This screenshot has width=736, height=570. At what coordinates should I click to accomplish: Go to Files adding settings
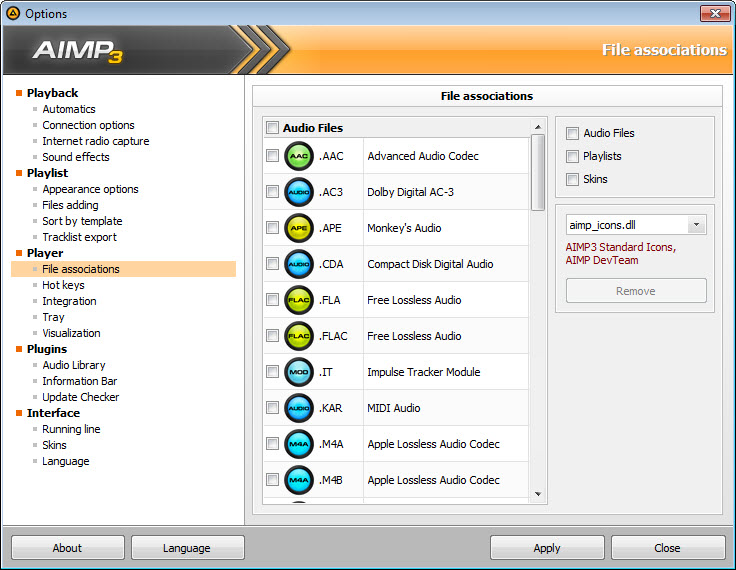tap(70, 205)
